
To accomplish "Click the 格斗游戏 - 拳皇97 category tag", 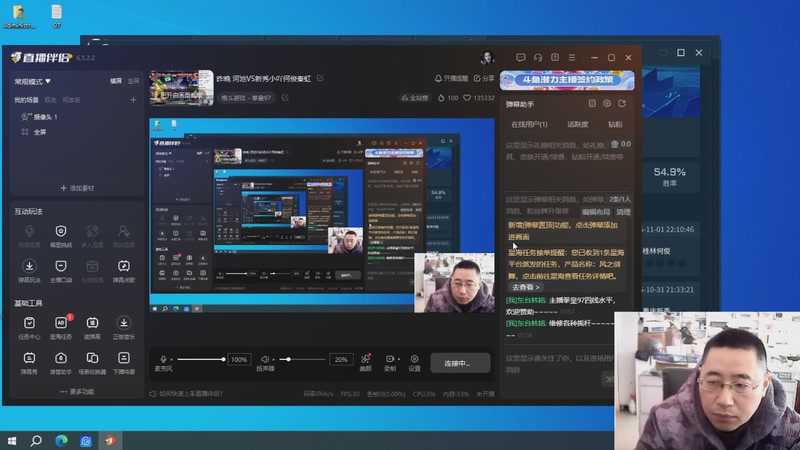I will coord(246,97).
